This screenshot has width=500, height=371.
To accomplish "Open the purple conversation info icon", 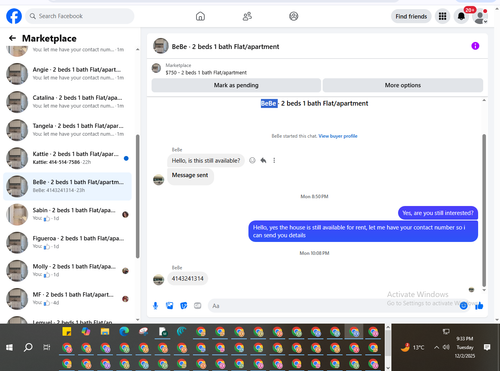I will pyautogui.click(x=475, y=46).
